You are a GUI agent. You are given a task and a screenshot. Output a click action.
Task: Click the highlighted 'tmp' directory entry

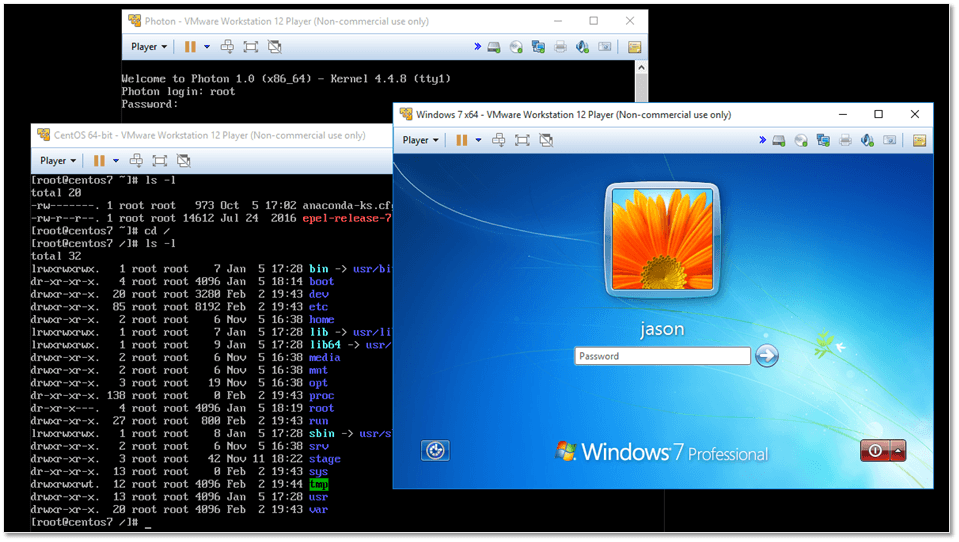pyautogui.click(x=319, y=484)
